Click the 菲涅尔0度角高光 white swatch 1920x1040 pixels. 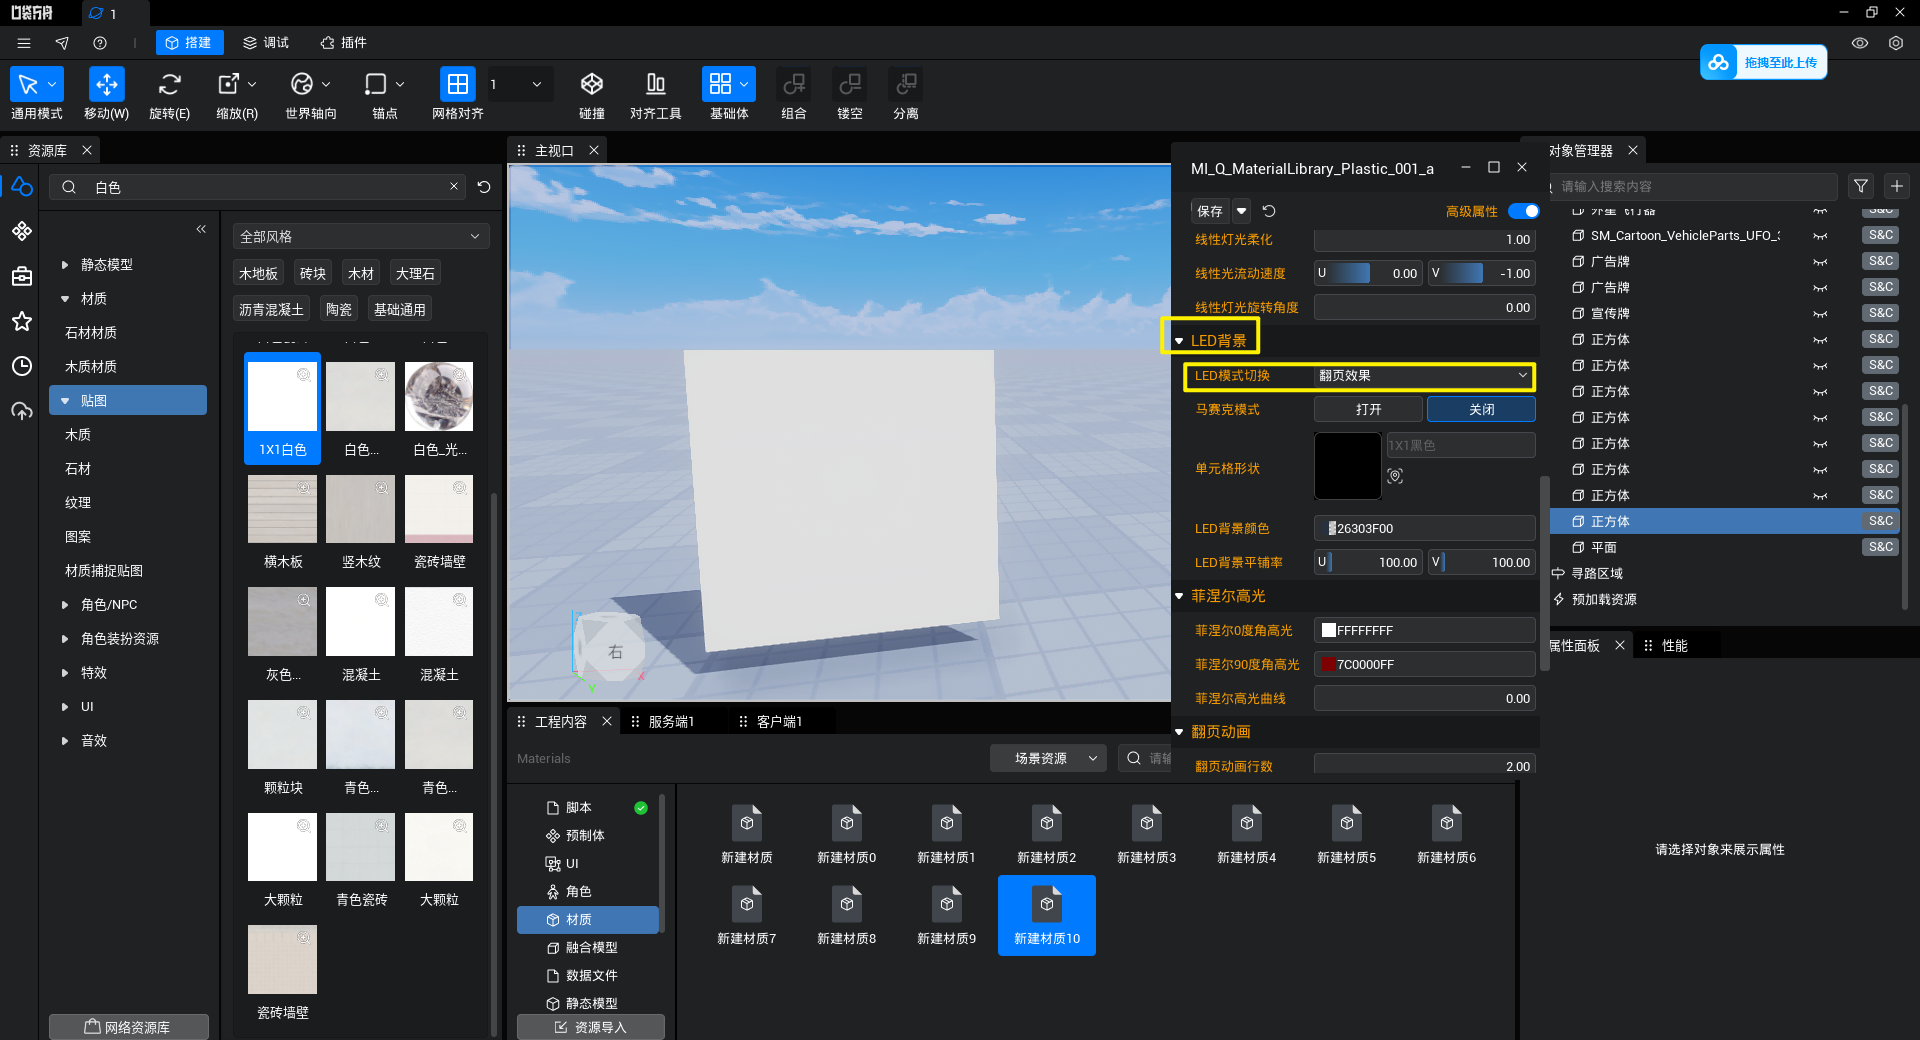click(1329, 630)
